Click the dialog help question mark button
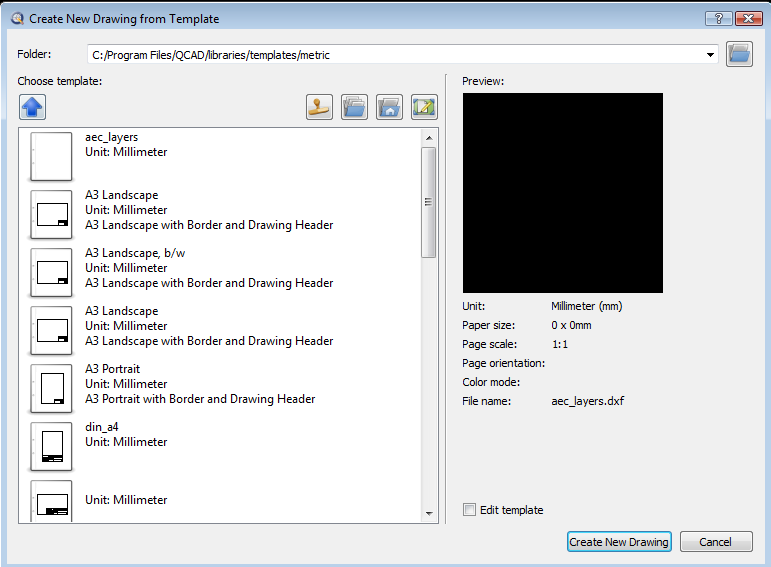This screenshot has height=567, width=771. [x=718, y=18]
